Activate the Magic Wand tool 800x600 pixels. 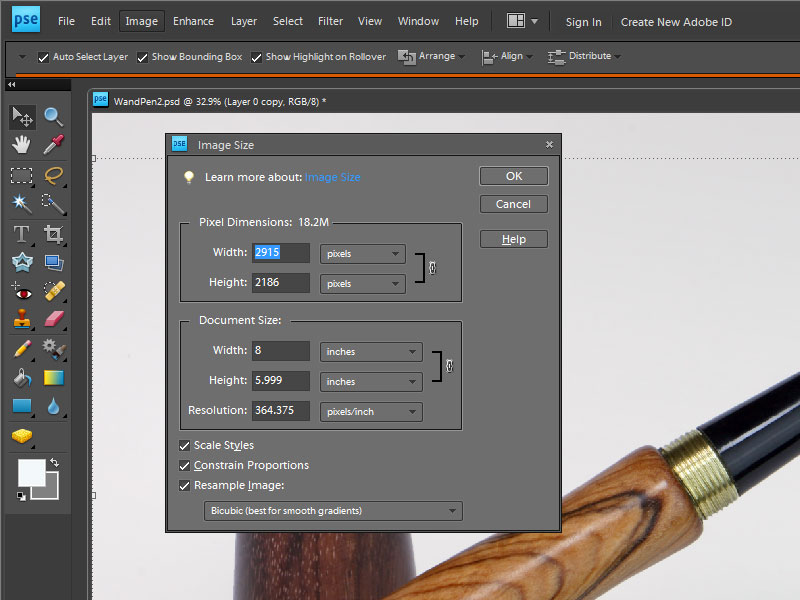click(21, 204)
